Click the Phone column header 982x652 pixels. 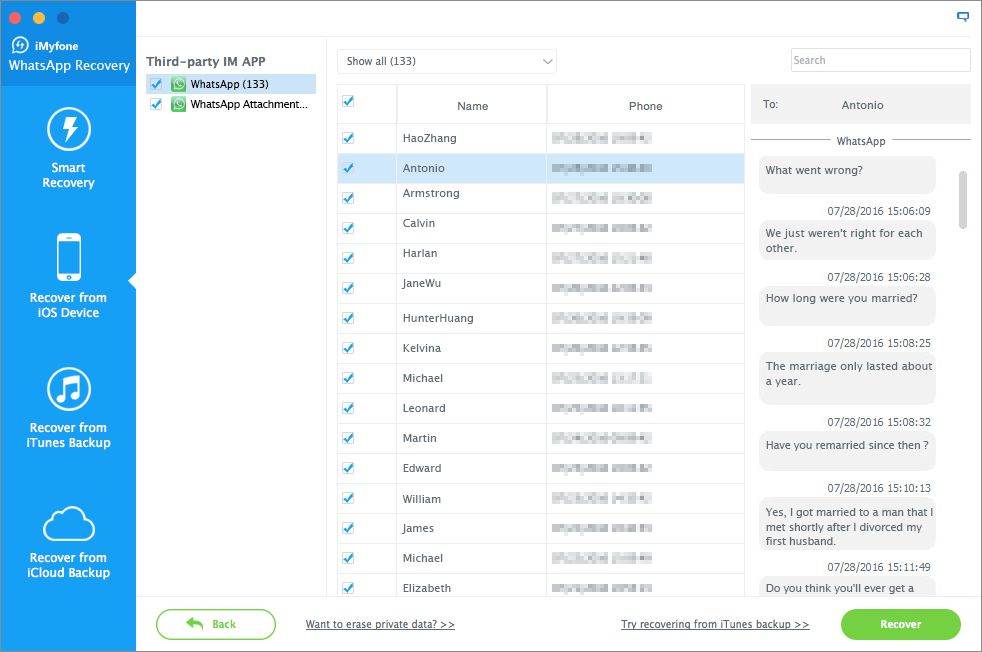tap(646, 106)
